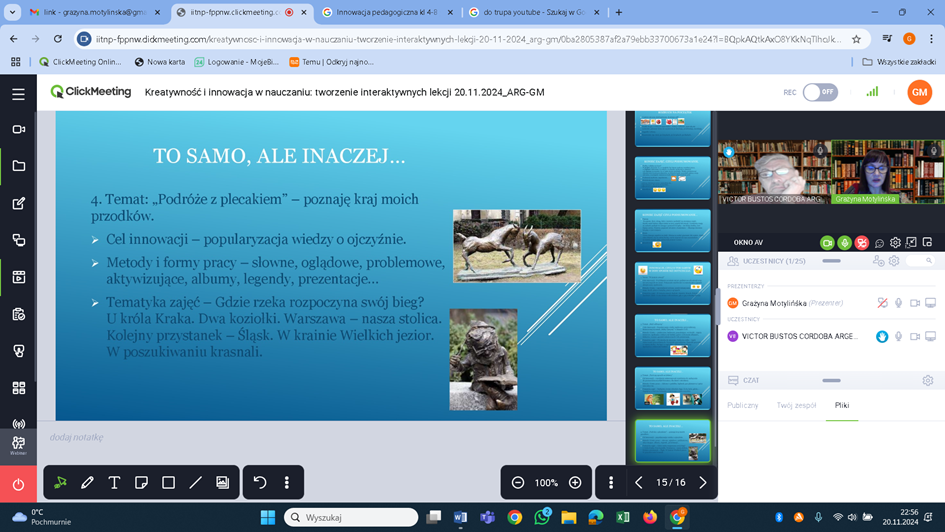Screen dimensions: 945x532
Task: Open the live streaming broadcast icon
Action: pyautogui.click(x=18, y=424)
